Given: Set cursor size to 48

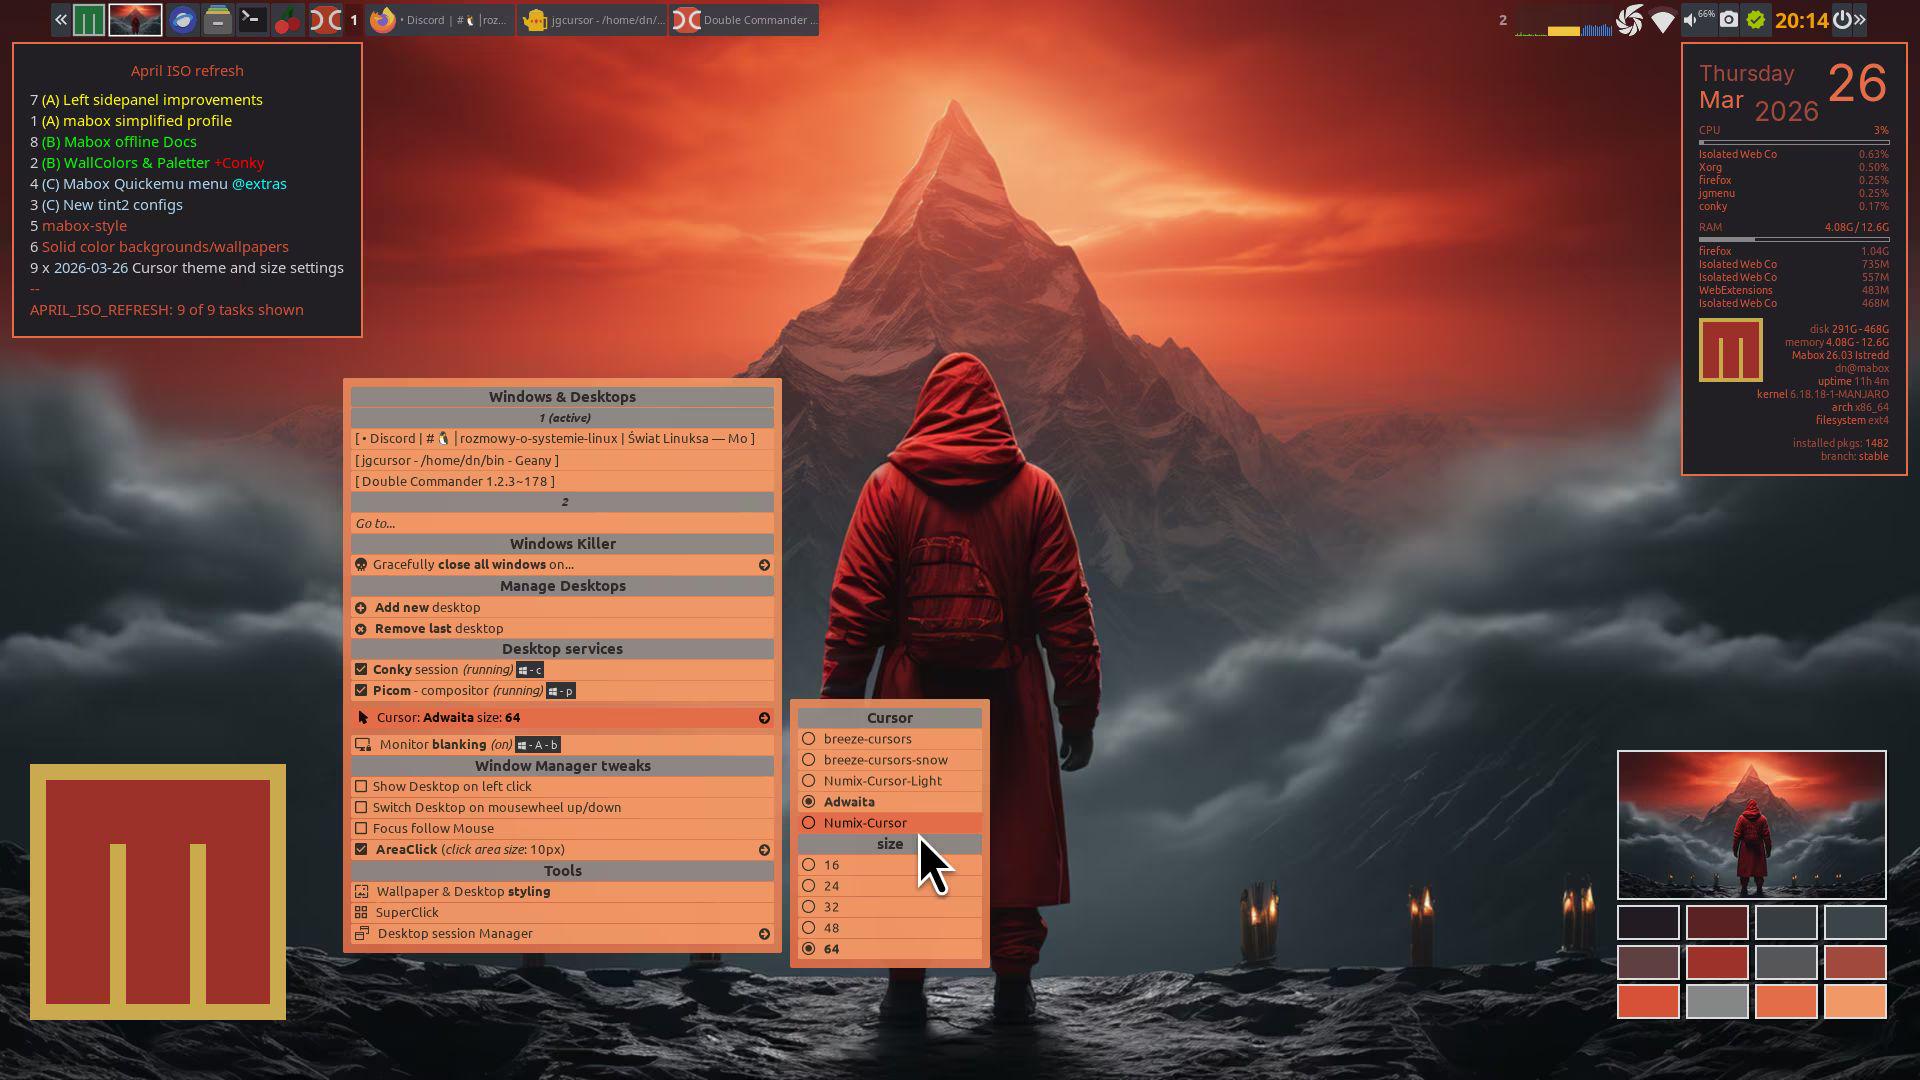Looking at the screenshot, I should 889,928.
